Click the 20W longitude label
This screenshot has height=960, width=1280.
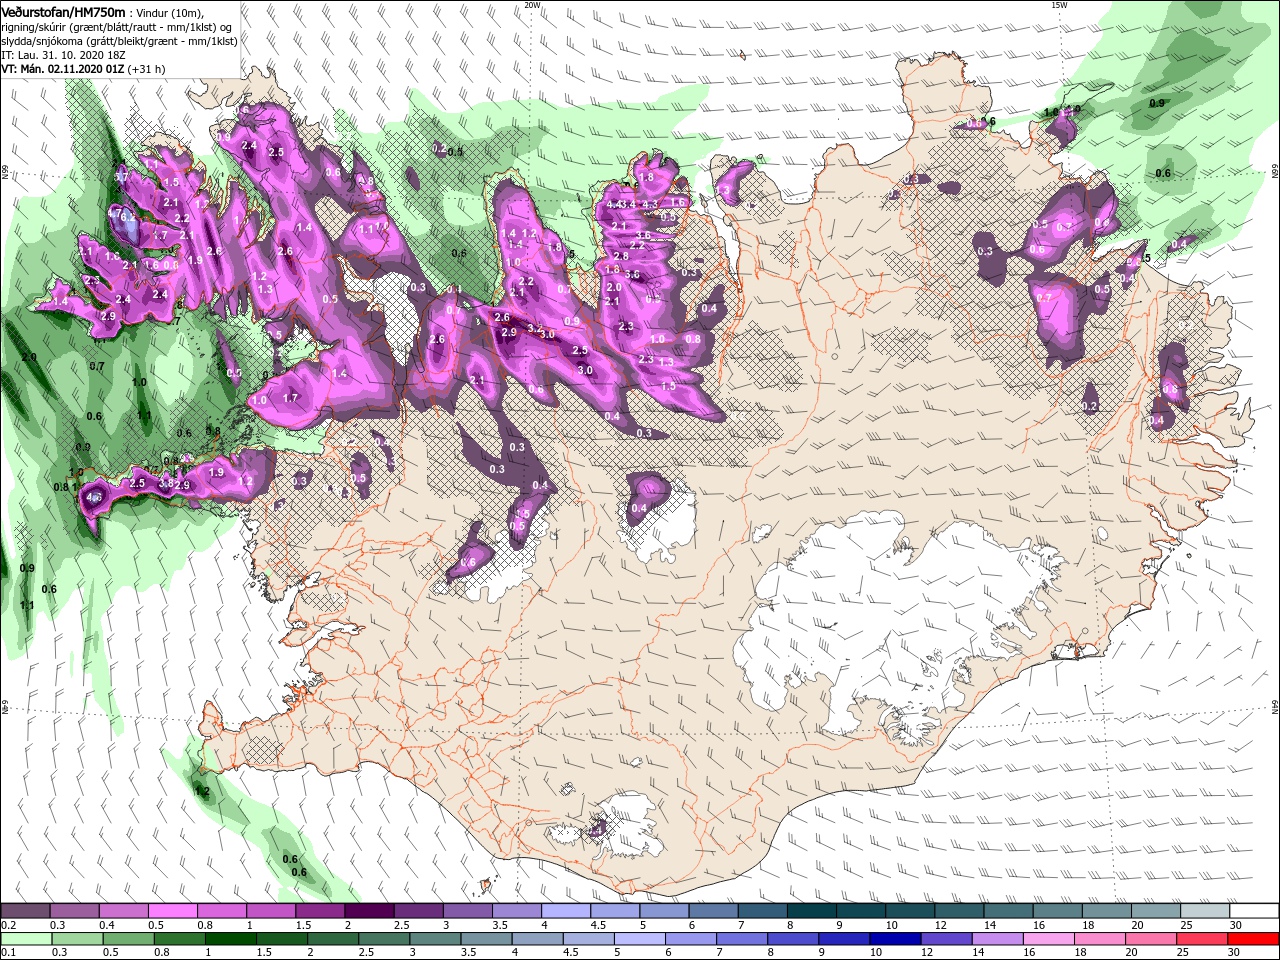tap(532, 5)
